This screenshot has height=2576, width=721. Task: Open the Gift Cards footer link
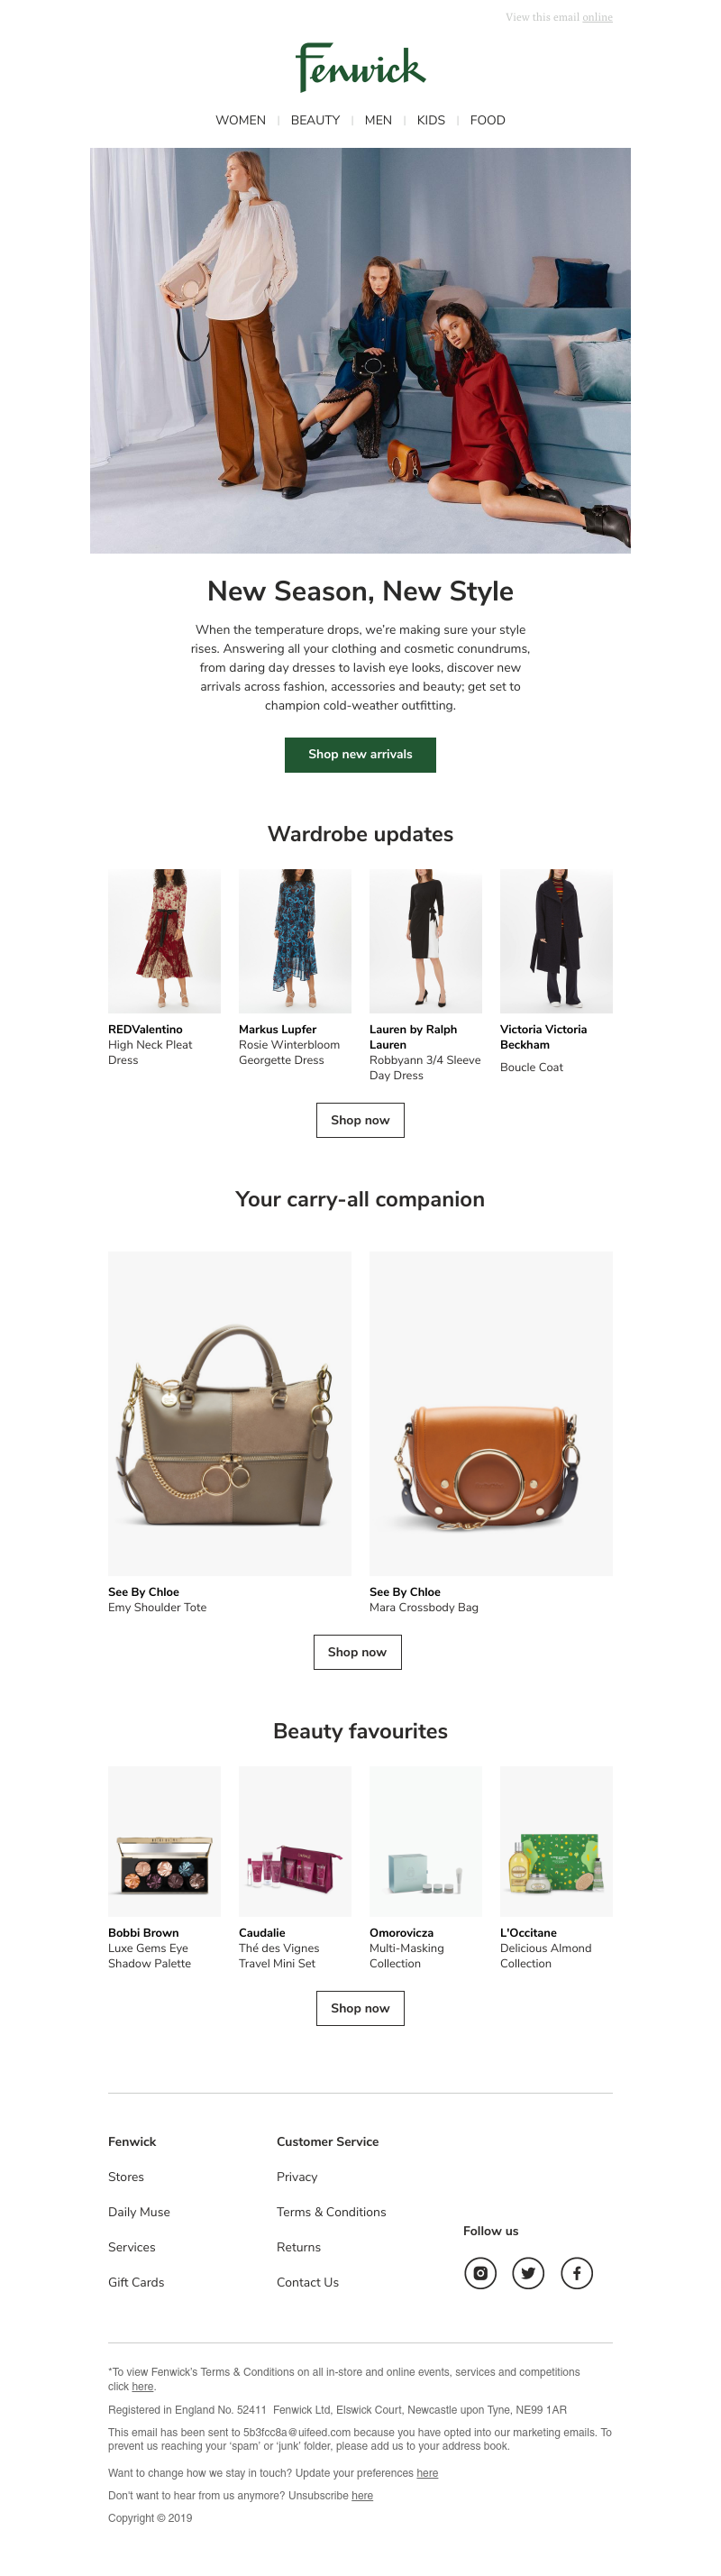[x=136, y=2282]
